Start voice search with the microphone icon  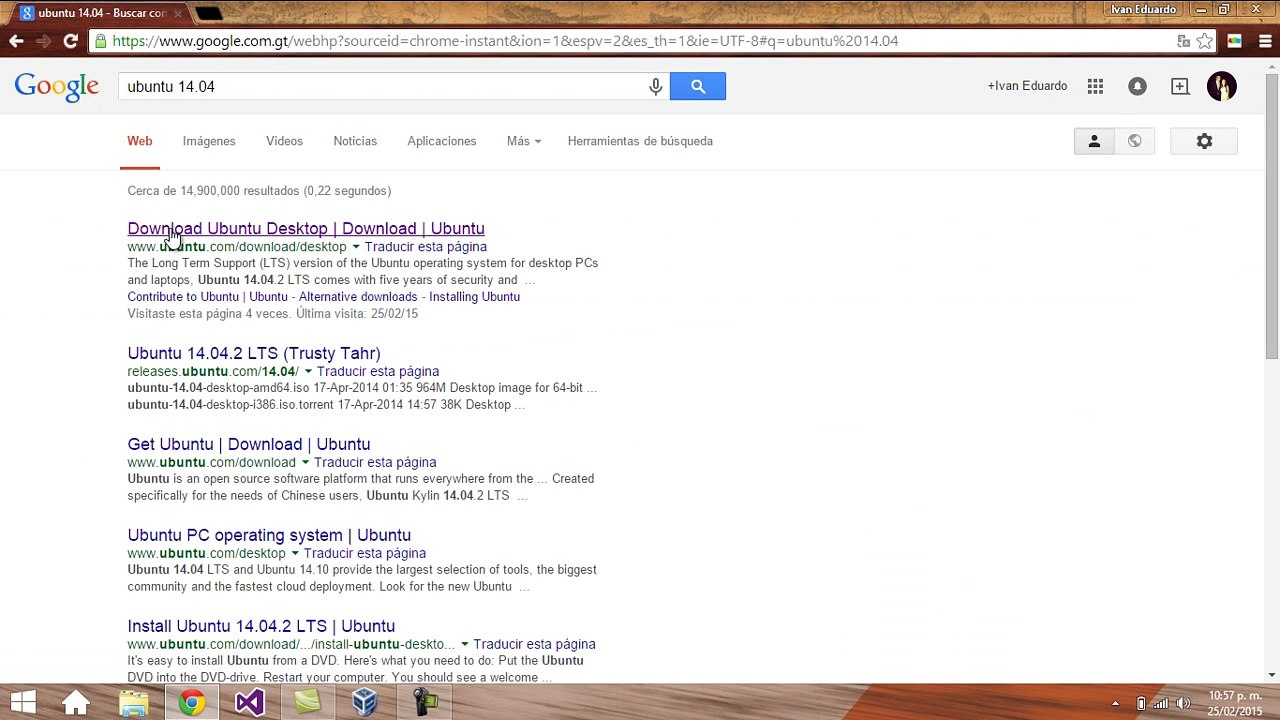point(656,87)
